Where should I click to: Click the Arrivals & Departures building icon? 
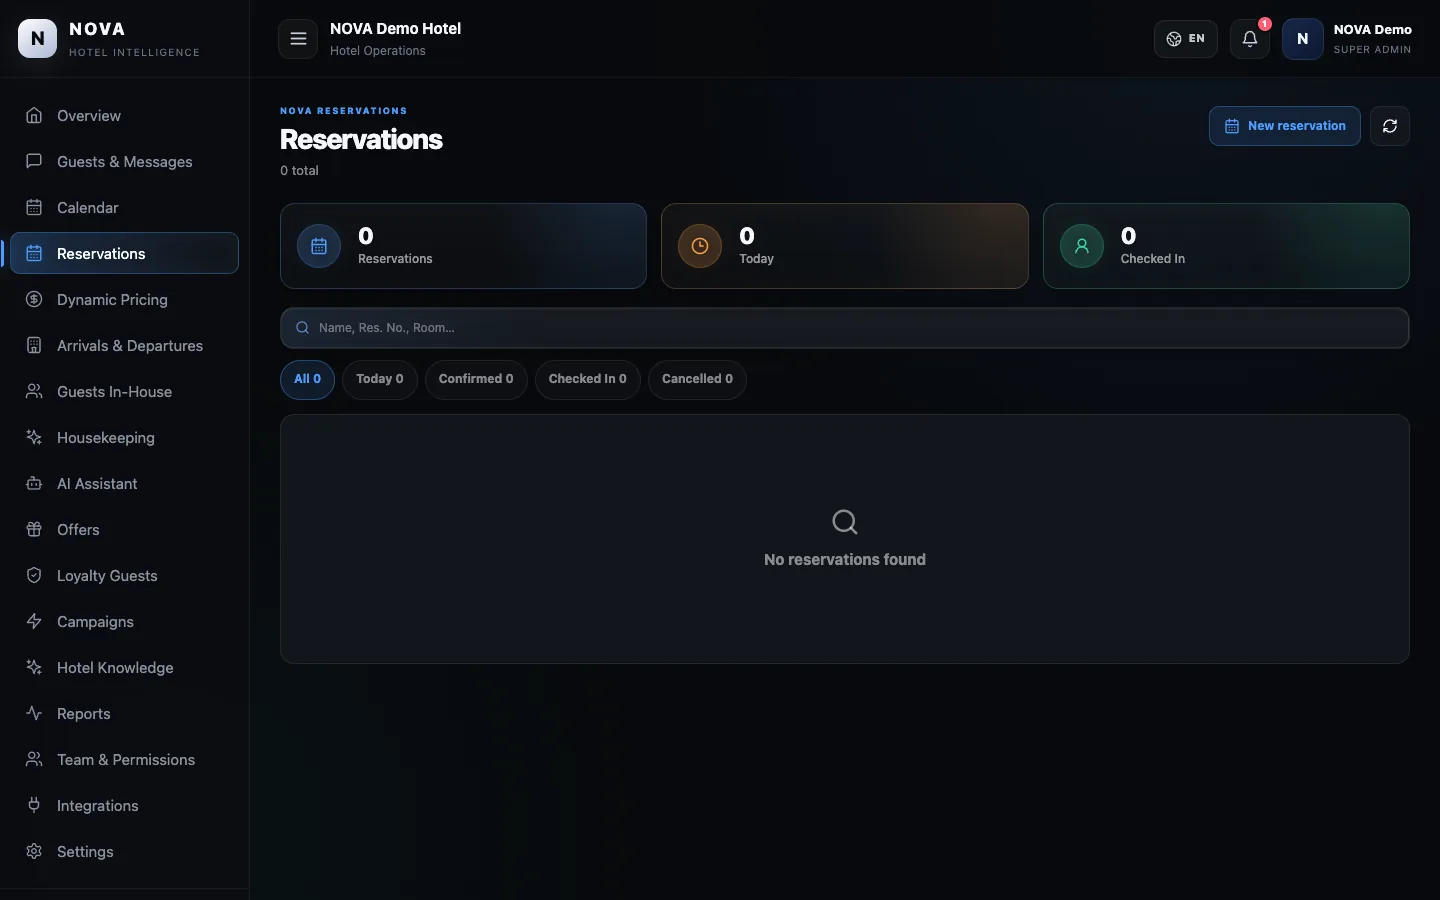(x=34, y=345)
